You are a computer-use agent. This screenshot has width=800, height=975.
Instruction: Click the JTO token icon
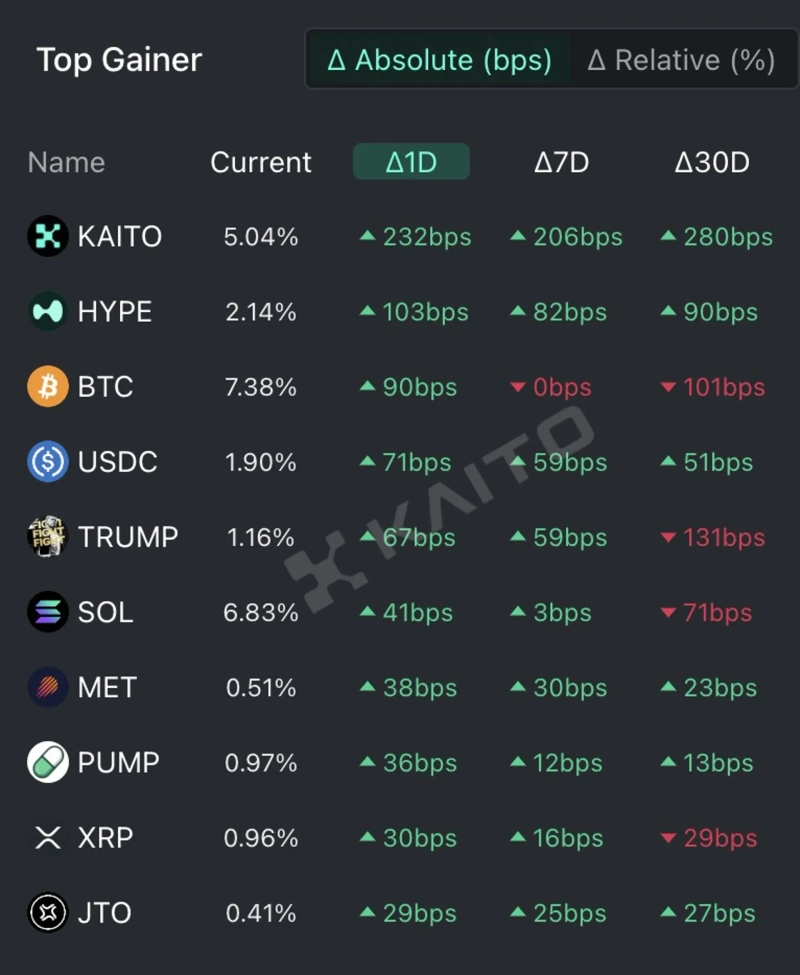pos(47,913)
